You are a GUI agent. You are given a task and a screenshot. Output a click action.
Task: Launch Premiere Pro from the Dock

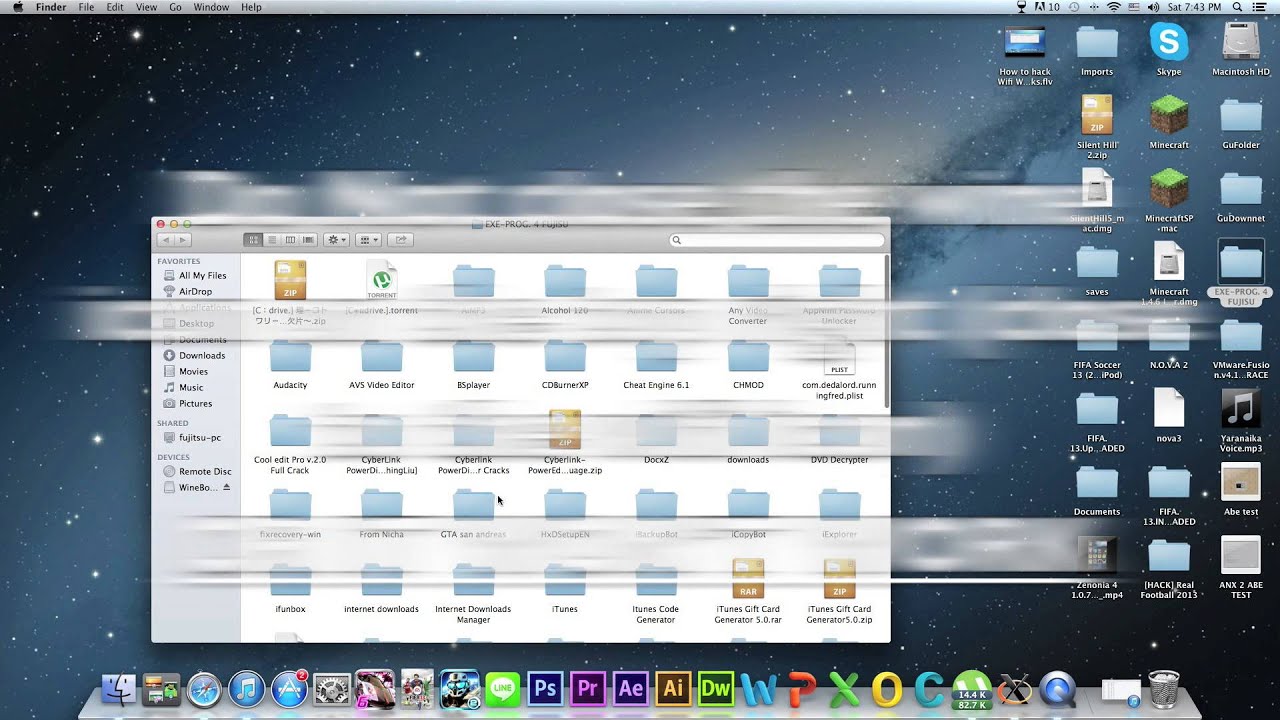(588, 688)
